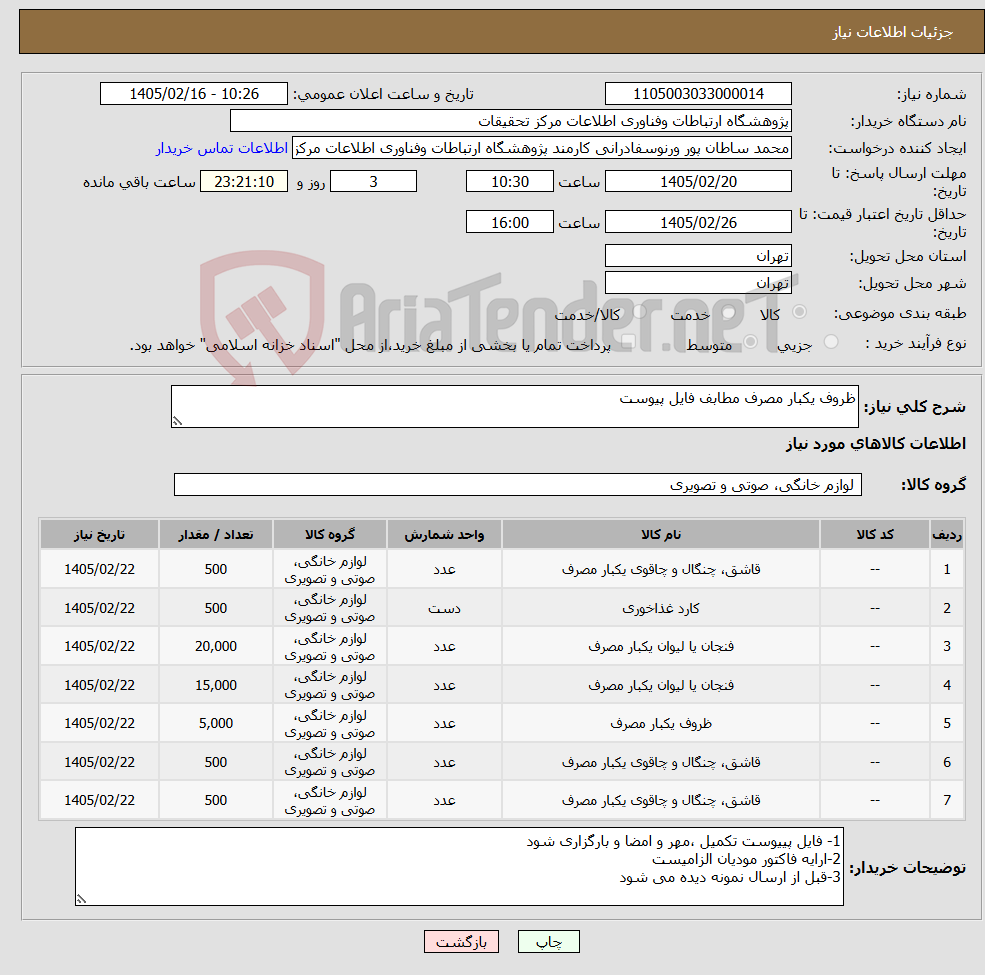Image resolution: width=985 pixels, height=975 pixels.
Task: Click the تاریخ نیاز column header
Action: coord(99,534)
